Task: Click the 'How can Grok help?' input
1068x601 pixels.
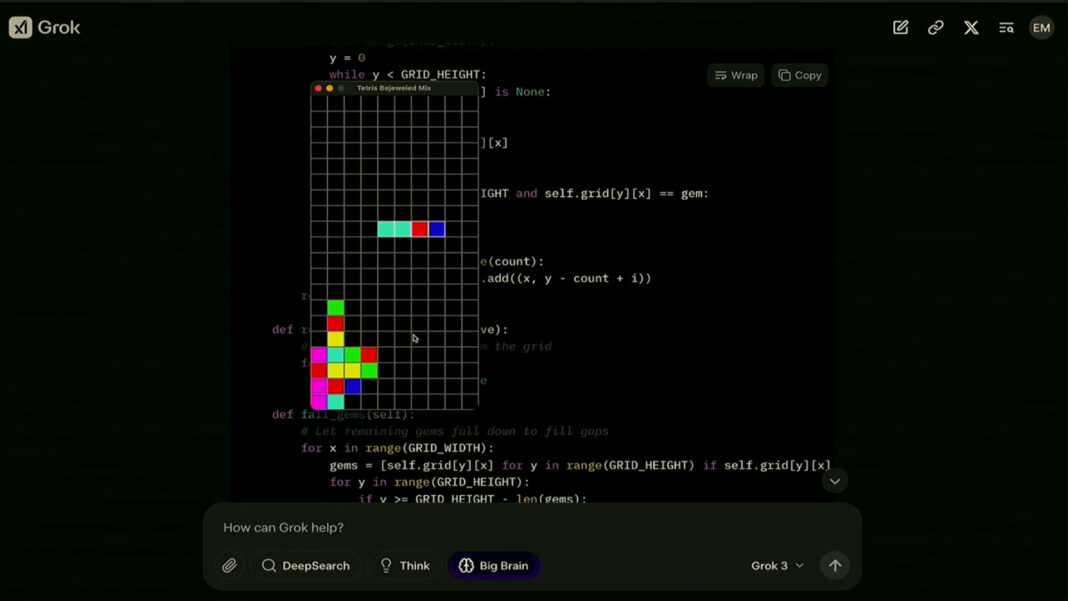Action: [x=530, y=527]
